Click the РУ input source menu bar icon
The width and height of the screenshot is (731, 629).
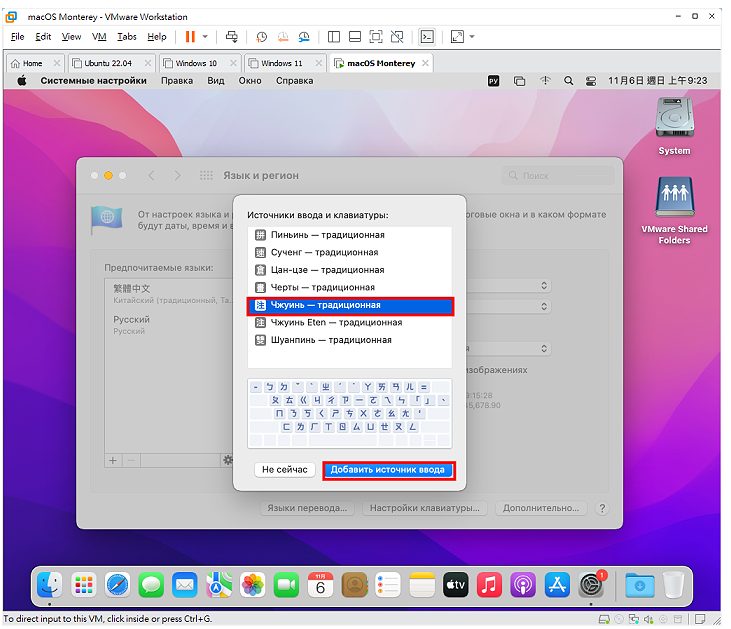[x=494, y=81]
